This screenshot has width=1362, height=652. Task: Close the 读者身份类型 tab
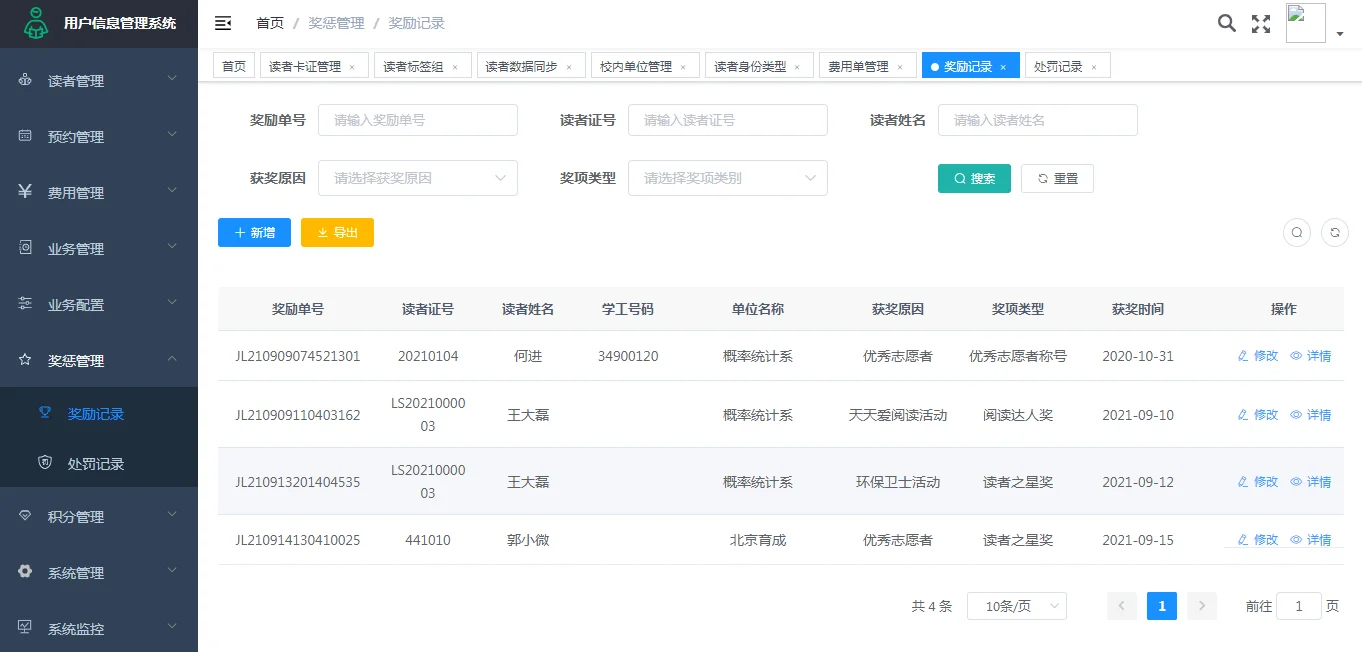point(797,67)
